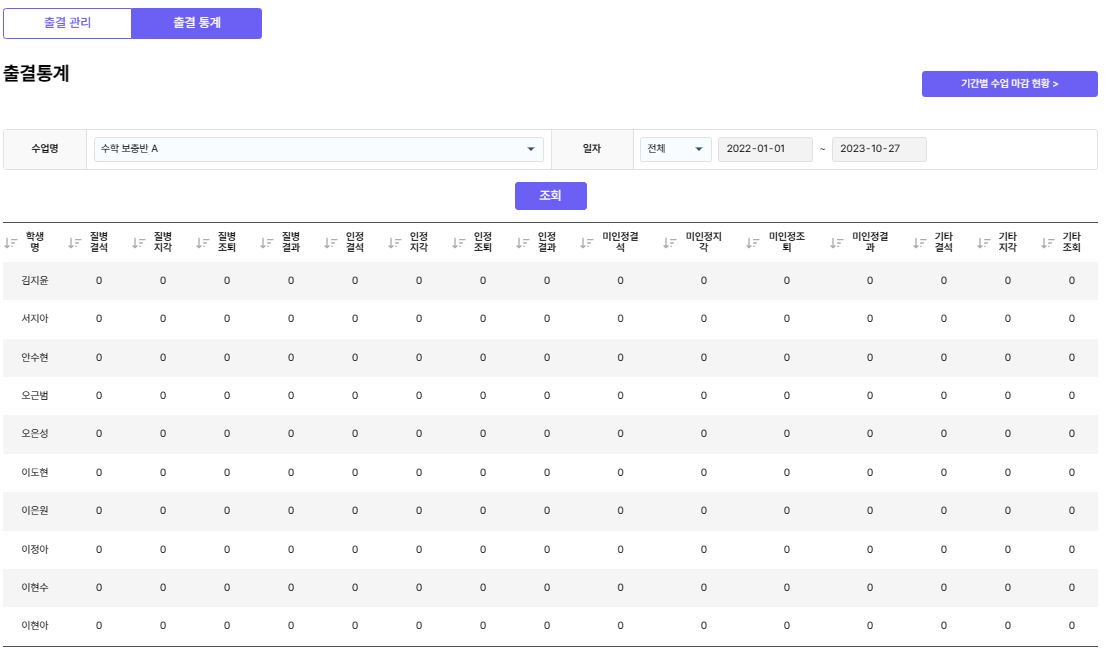This screenshot has width=1108, height=650.
Task: Click 김지윤's 질병결석 value cell
Action: [99, 280]
